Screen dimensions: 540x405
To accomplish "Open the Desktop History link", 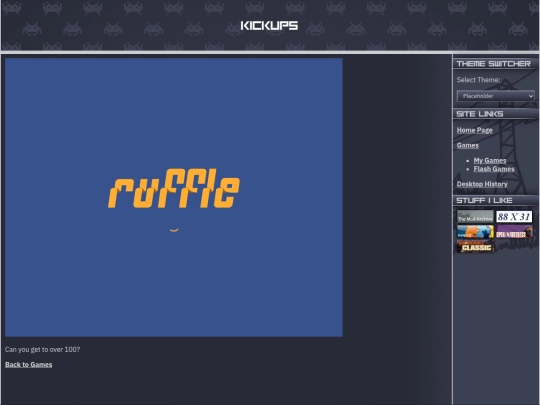I will pos(482,184).
